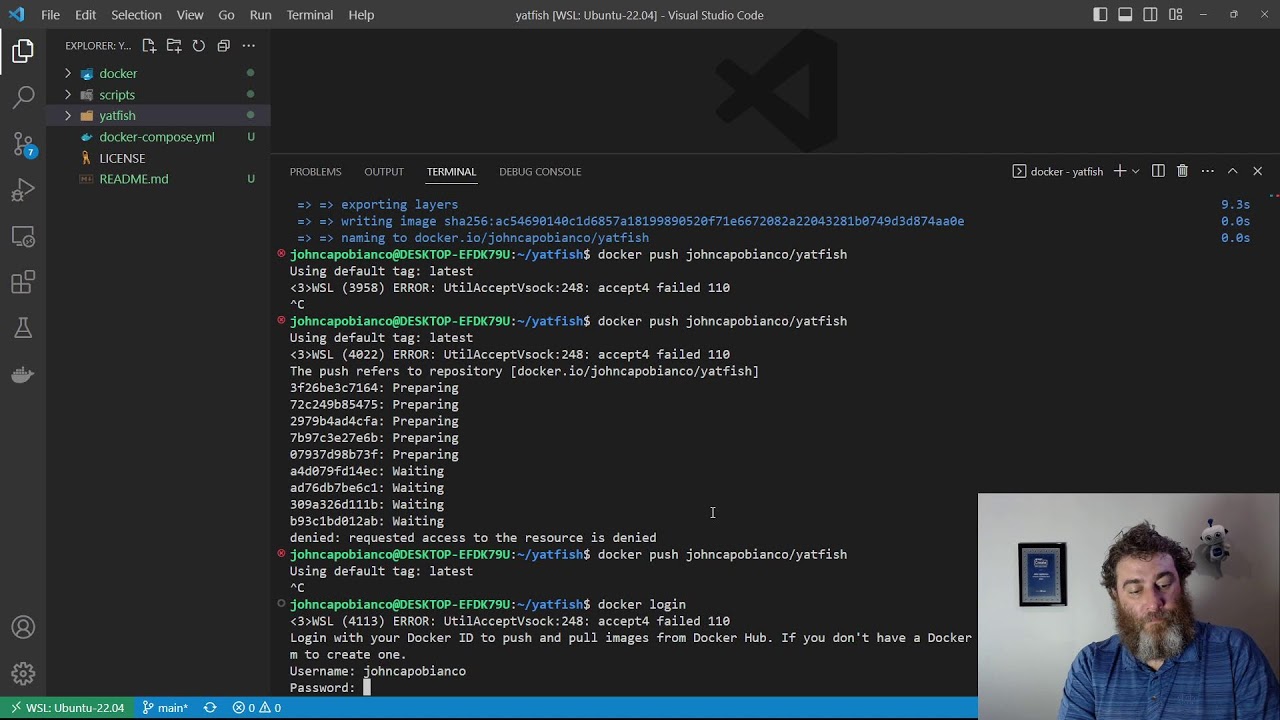Toggle the primary side bar
Screen dimensions: 1280x720
[1100, 15]
